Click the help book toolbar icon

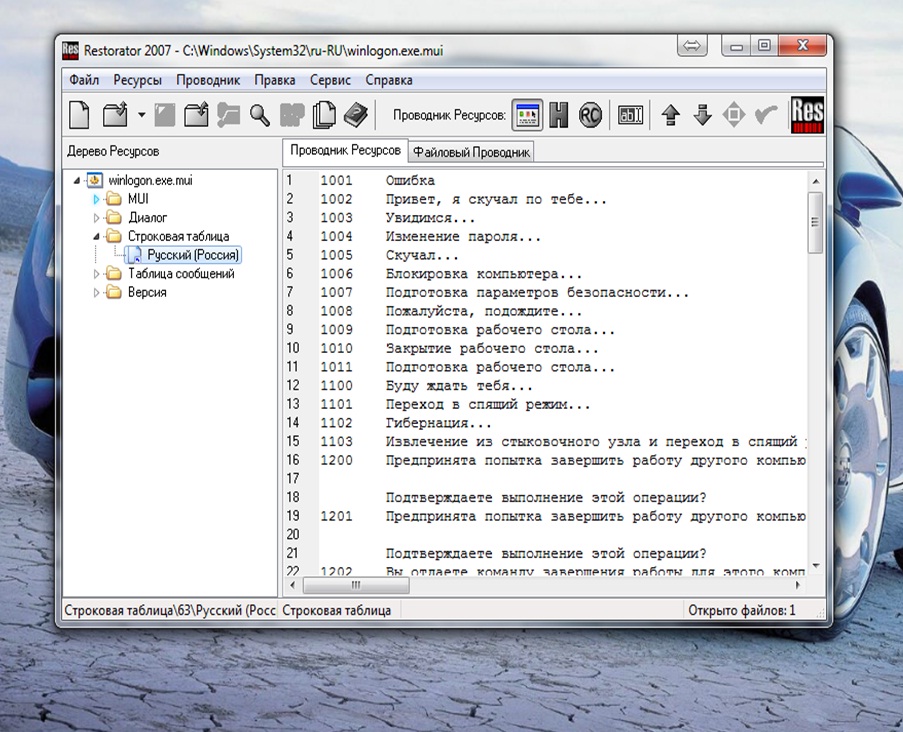coord(356,115)
